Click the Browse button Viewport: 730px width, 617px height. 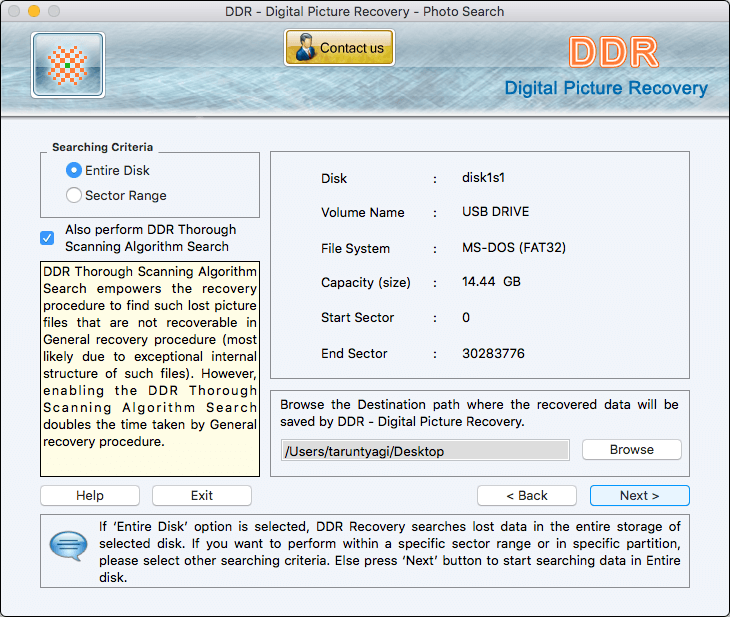coord(631,450)
